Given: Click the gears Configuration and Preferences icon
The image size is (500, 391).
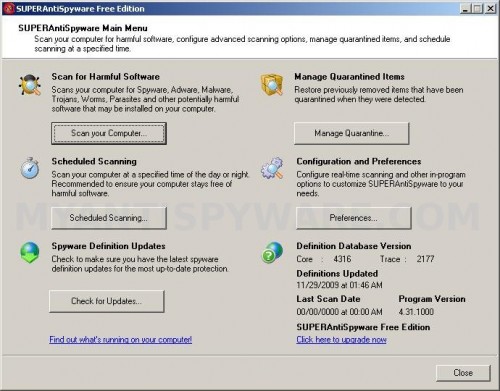Looking at the screenshot, I should click(x=272, y=168).
